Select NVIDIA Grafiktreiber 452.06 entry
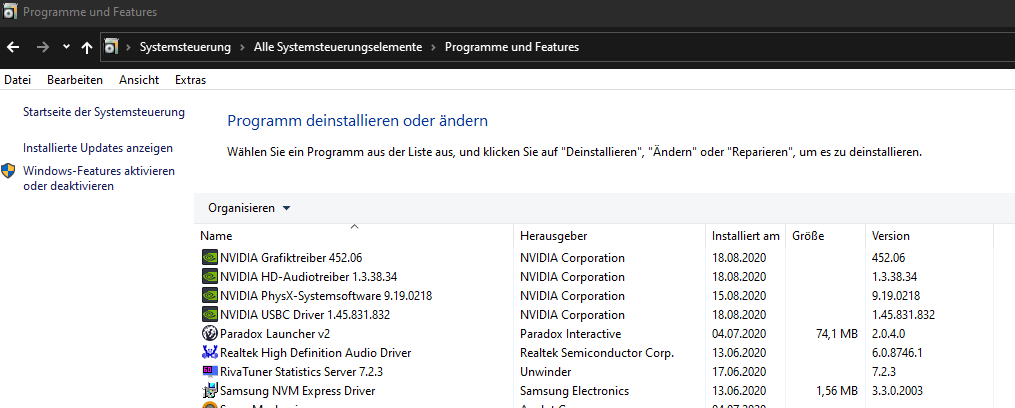 point(291,258)
